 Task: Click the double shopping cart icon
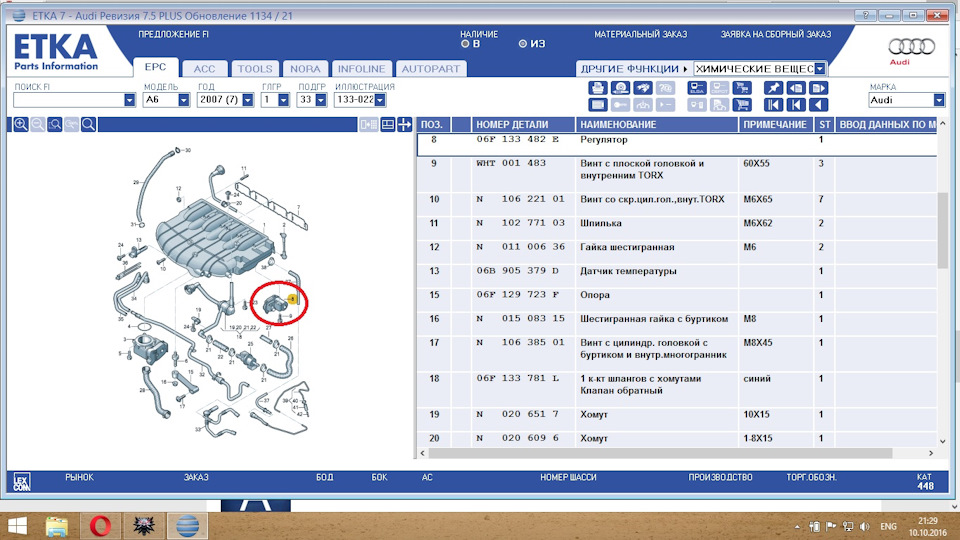click(x=742, y=88)
